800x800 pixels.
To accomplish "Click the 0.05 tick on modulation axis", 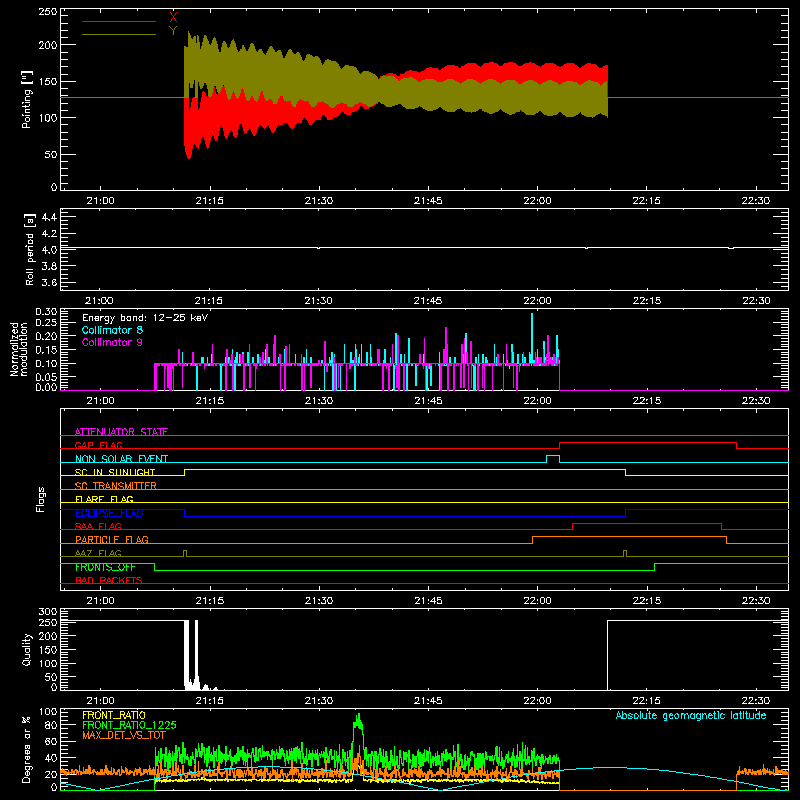I will pyautogui.click(x=46, y=377).
